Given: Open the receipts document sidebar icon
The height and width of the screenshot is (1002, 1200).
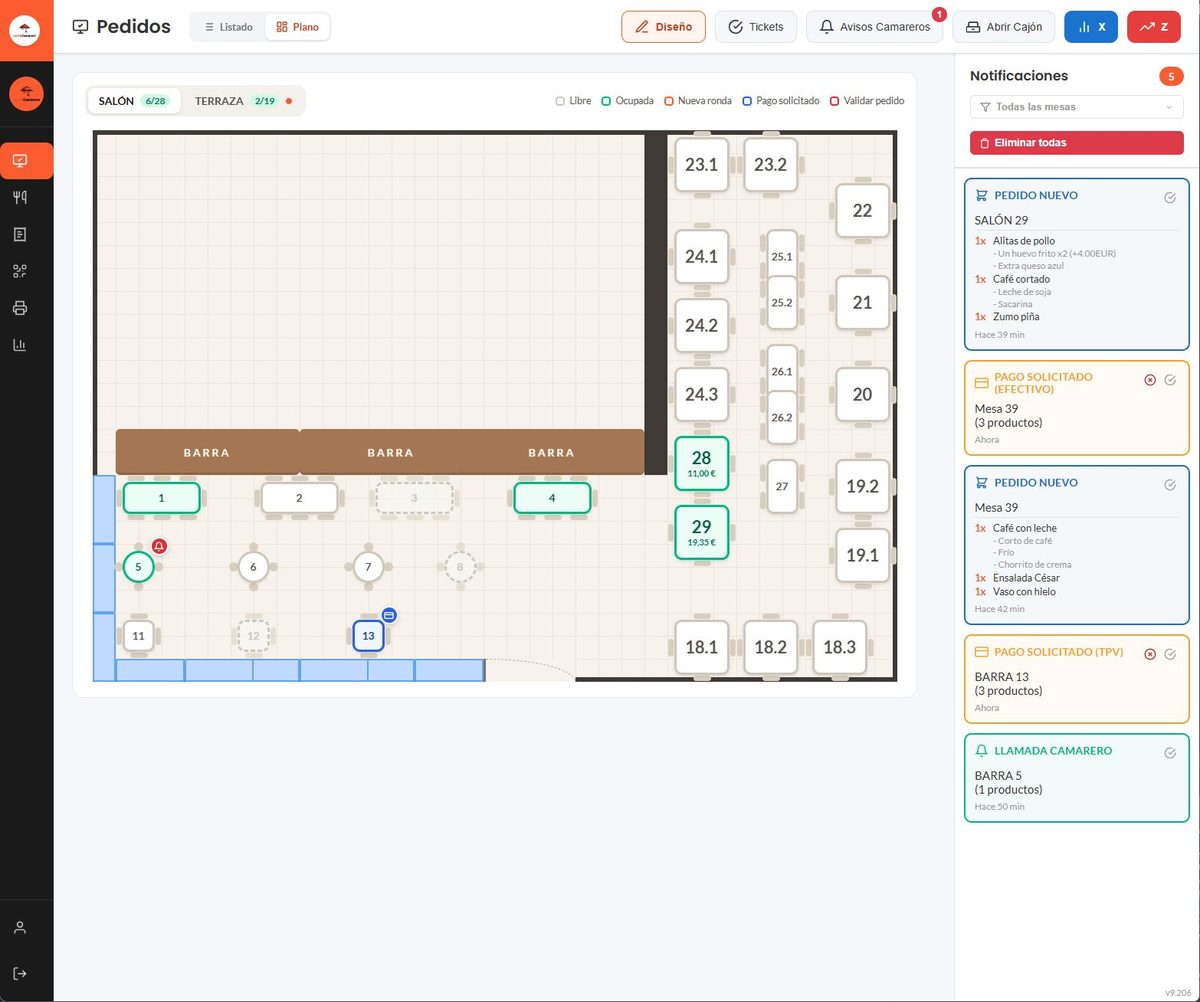Looking at the screenshot, I should (x=20, y=234).
